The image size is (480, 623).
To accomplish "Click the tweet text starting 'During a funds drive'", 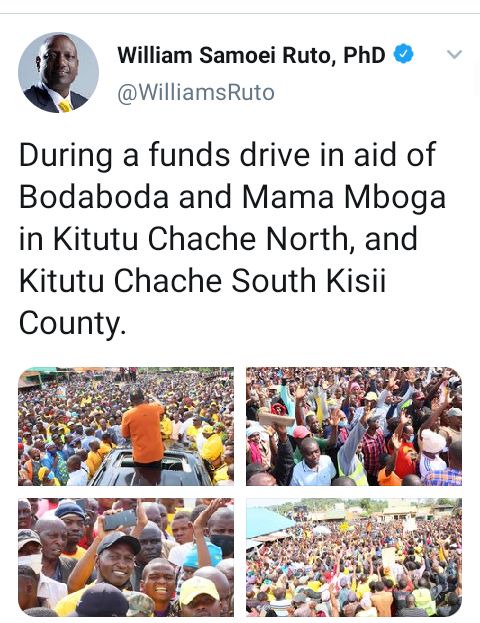I will [232, 238].
